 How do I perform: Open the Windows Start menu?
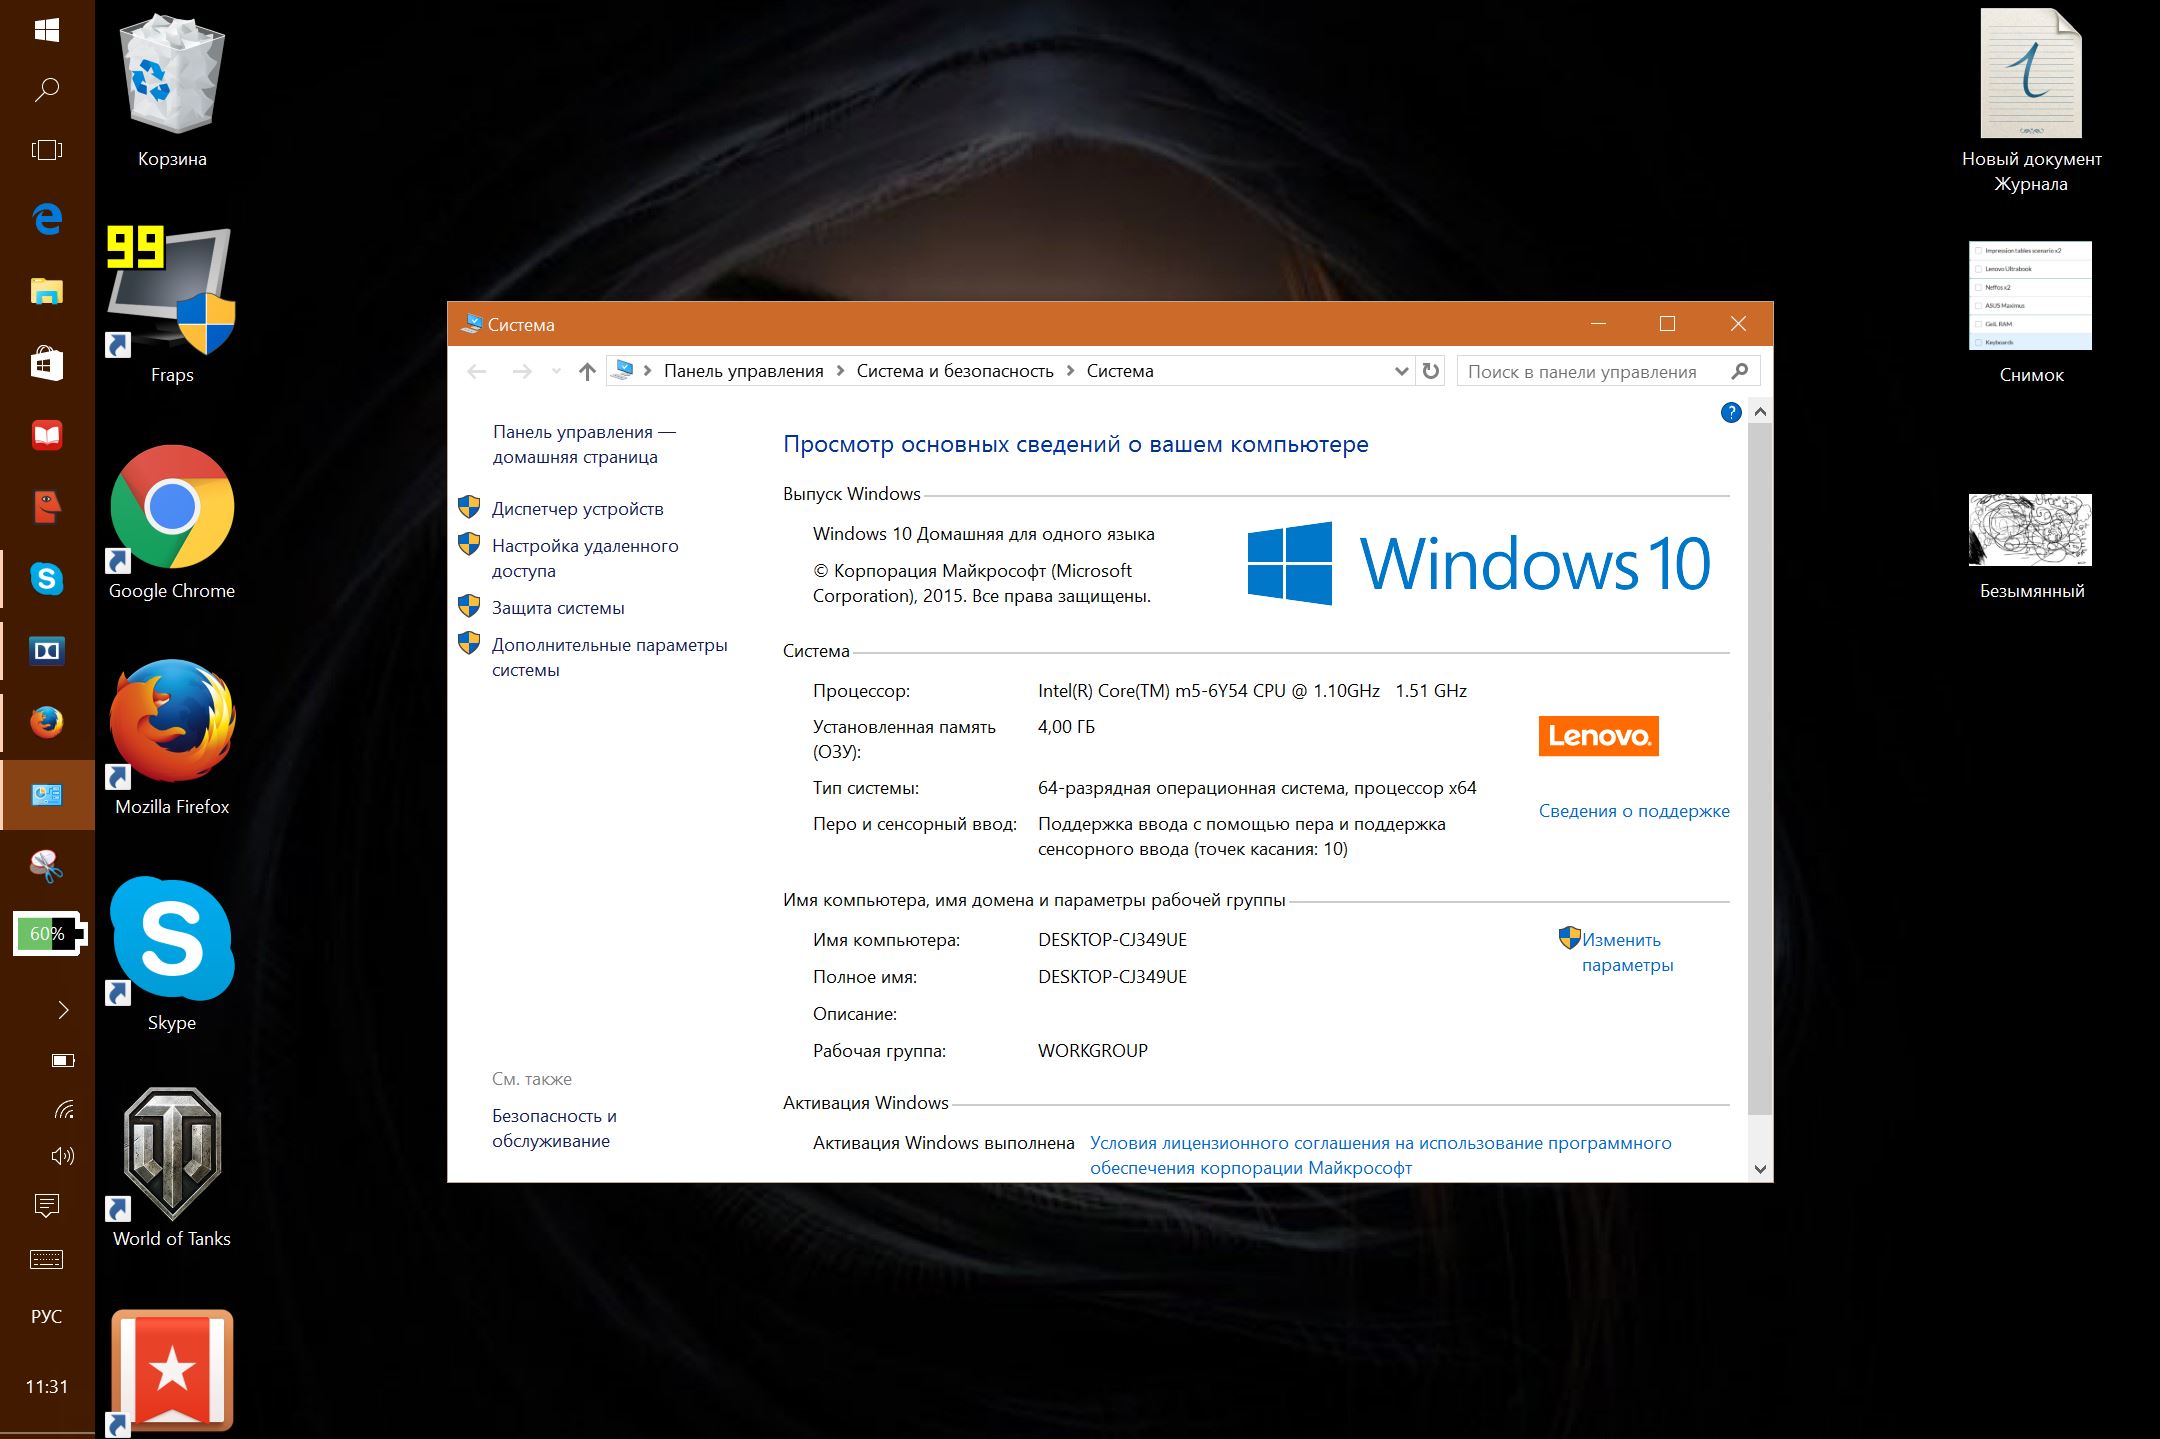pos(47,30)
